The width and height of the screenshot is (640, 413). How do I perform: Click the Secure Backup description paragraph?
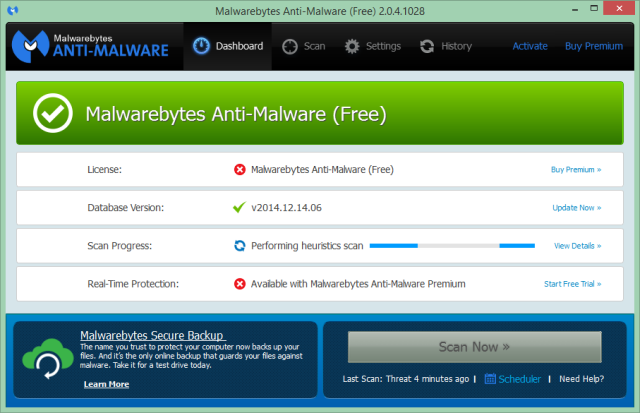click(191, 356)
